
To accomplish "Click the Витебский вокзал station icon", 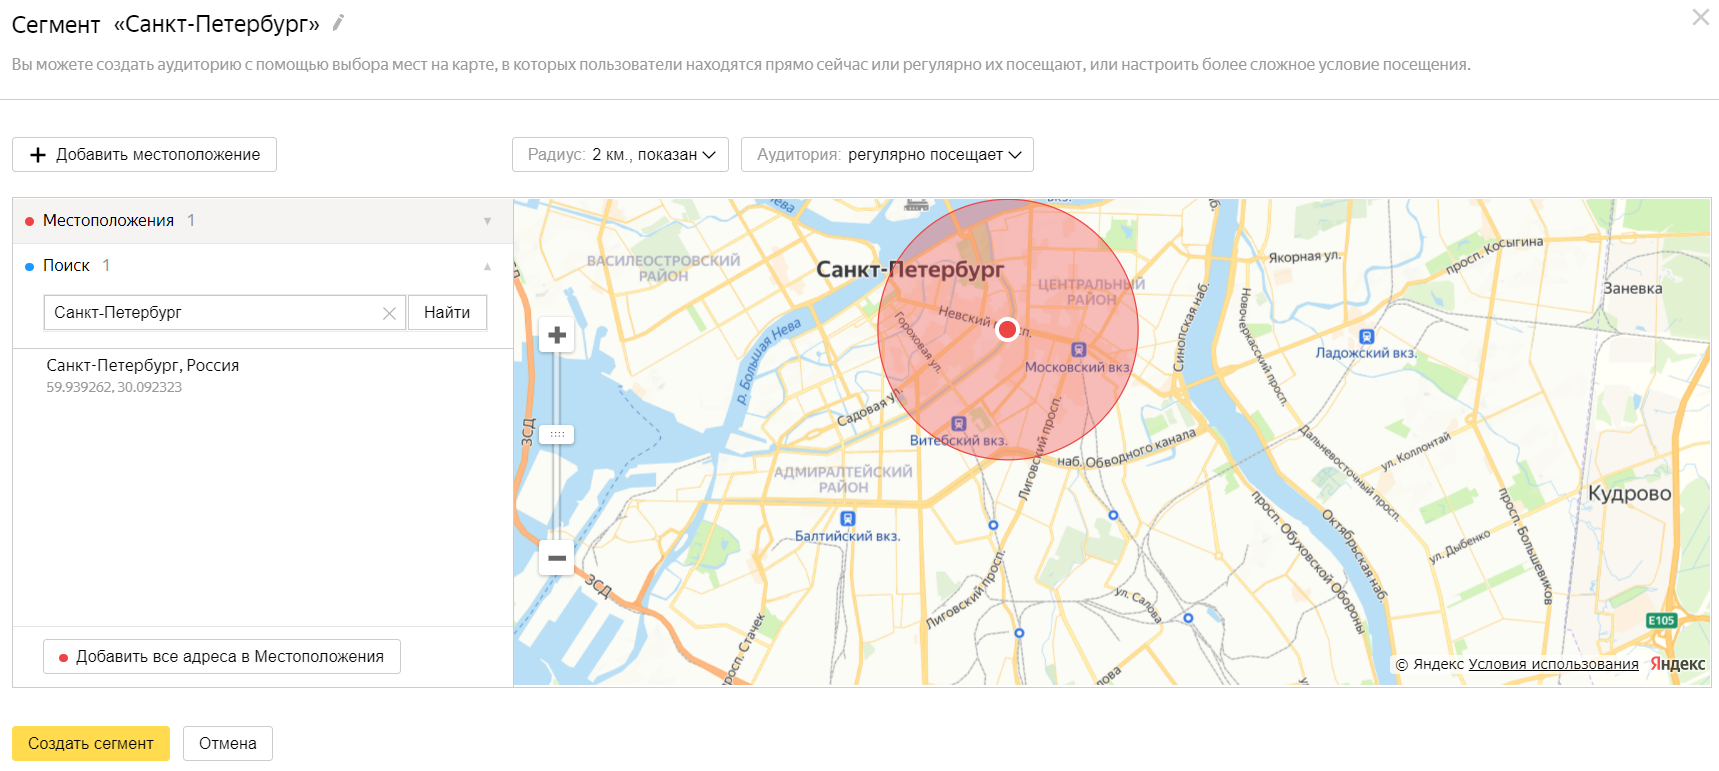I will 958,424.
